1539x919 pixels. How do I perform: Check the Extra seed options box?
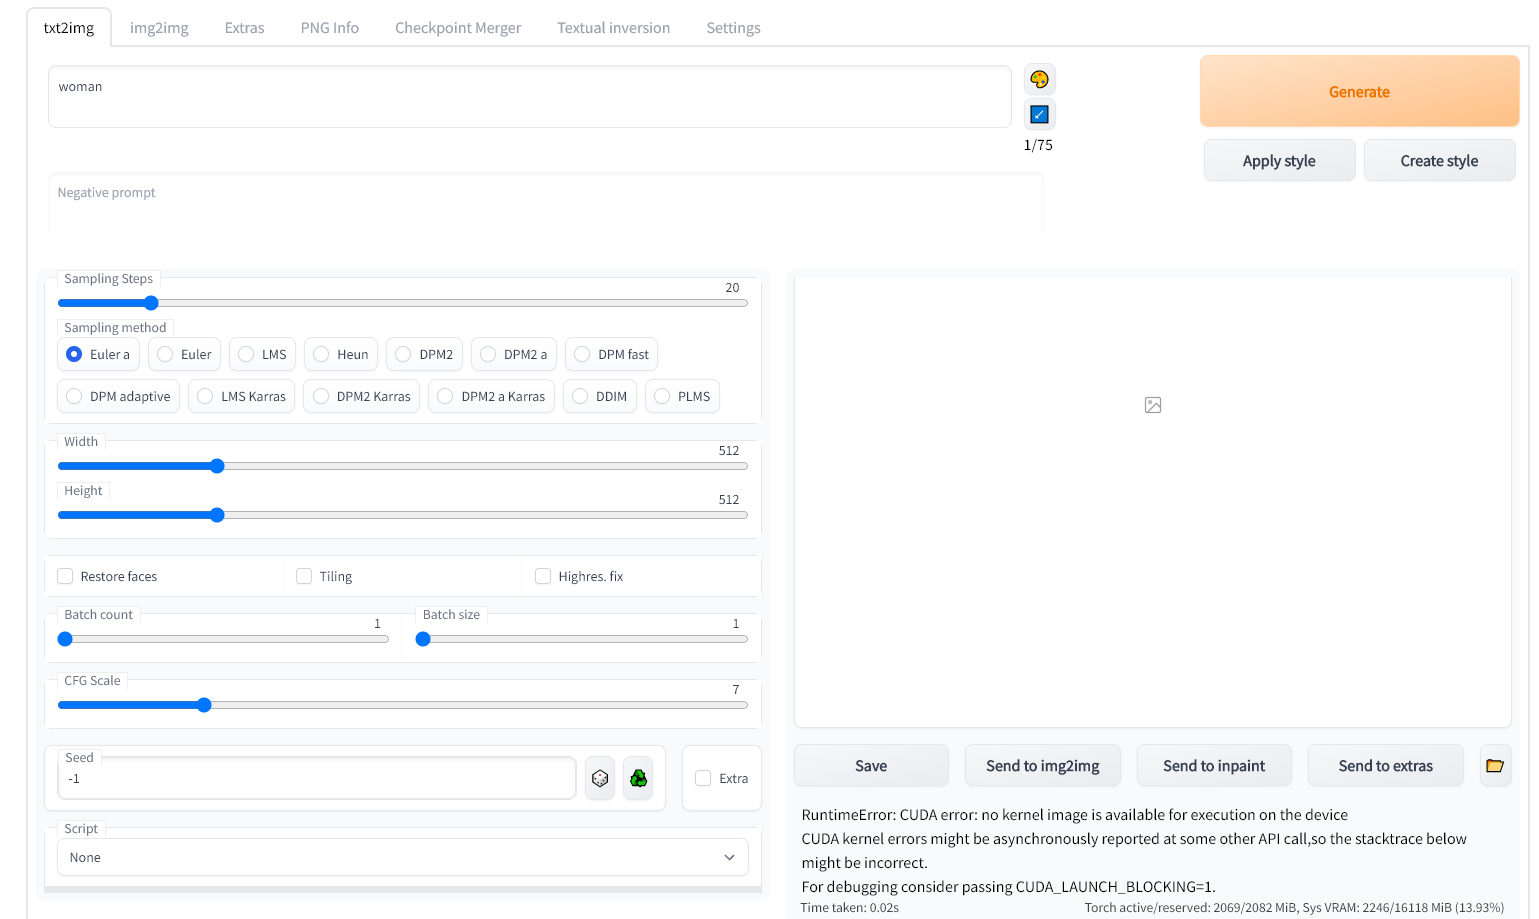(702, 777)
